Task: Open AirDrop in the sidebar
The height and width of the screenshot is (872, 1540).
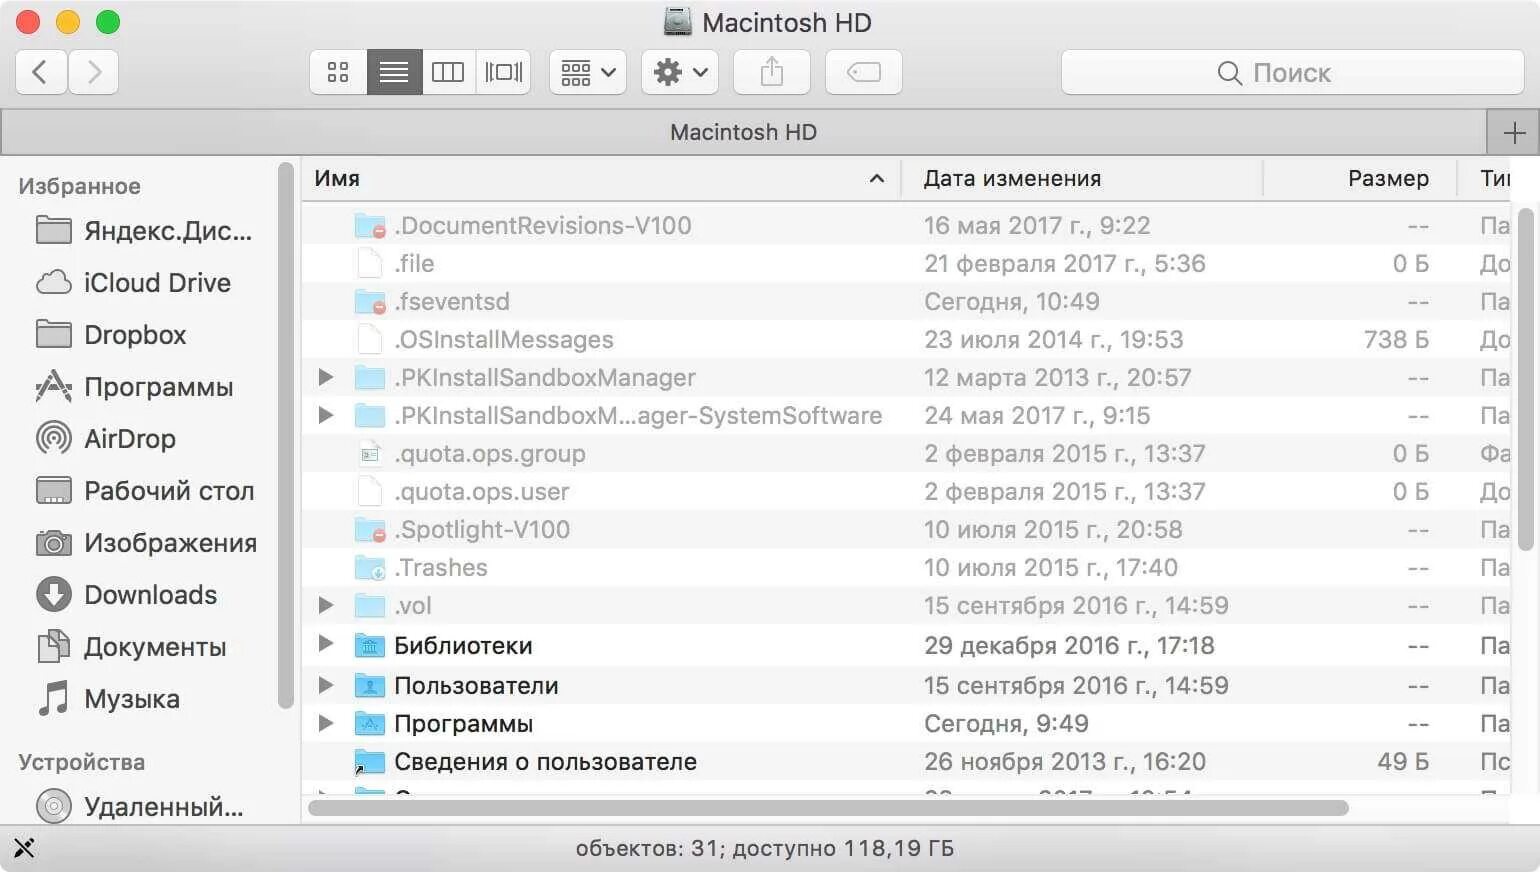Action: coord(106,439)
